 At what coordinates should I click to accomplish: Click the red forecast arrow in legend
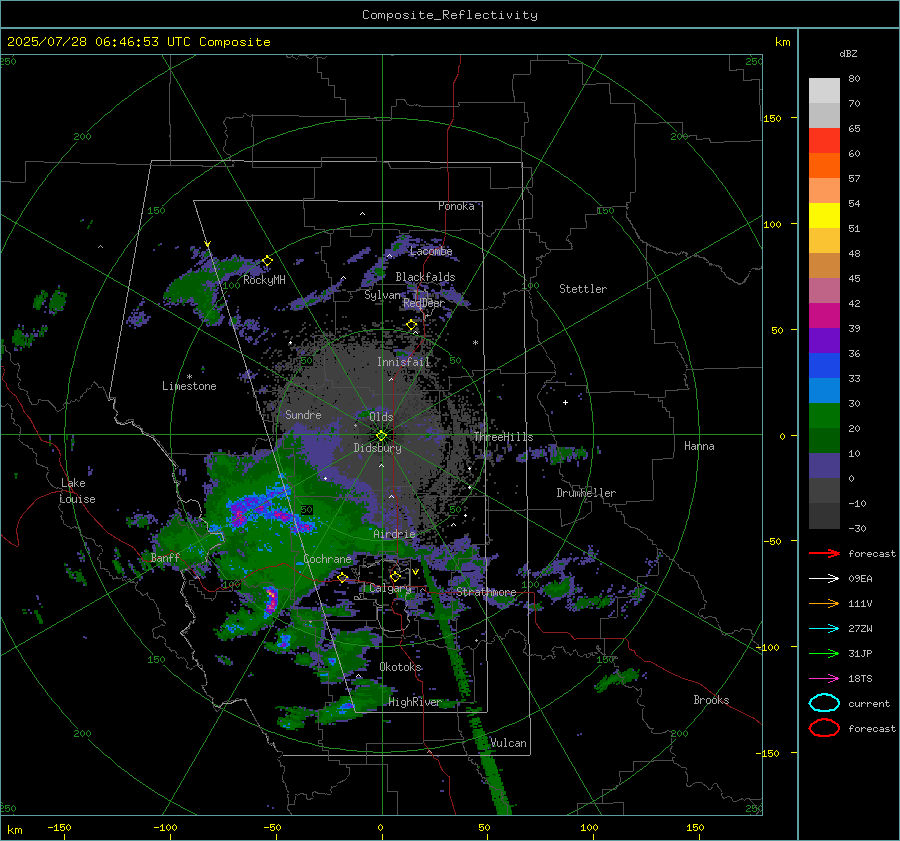point(824,553)
